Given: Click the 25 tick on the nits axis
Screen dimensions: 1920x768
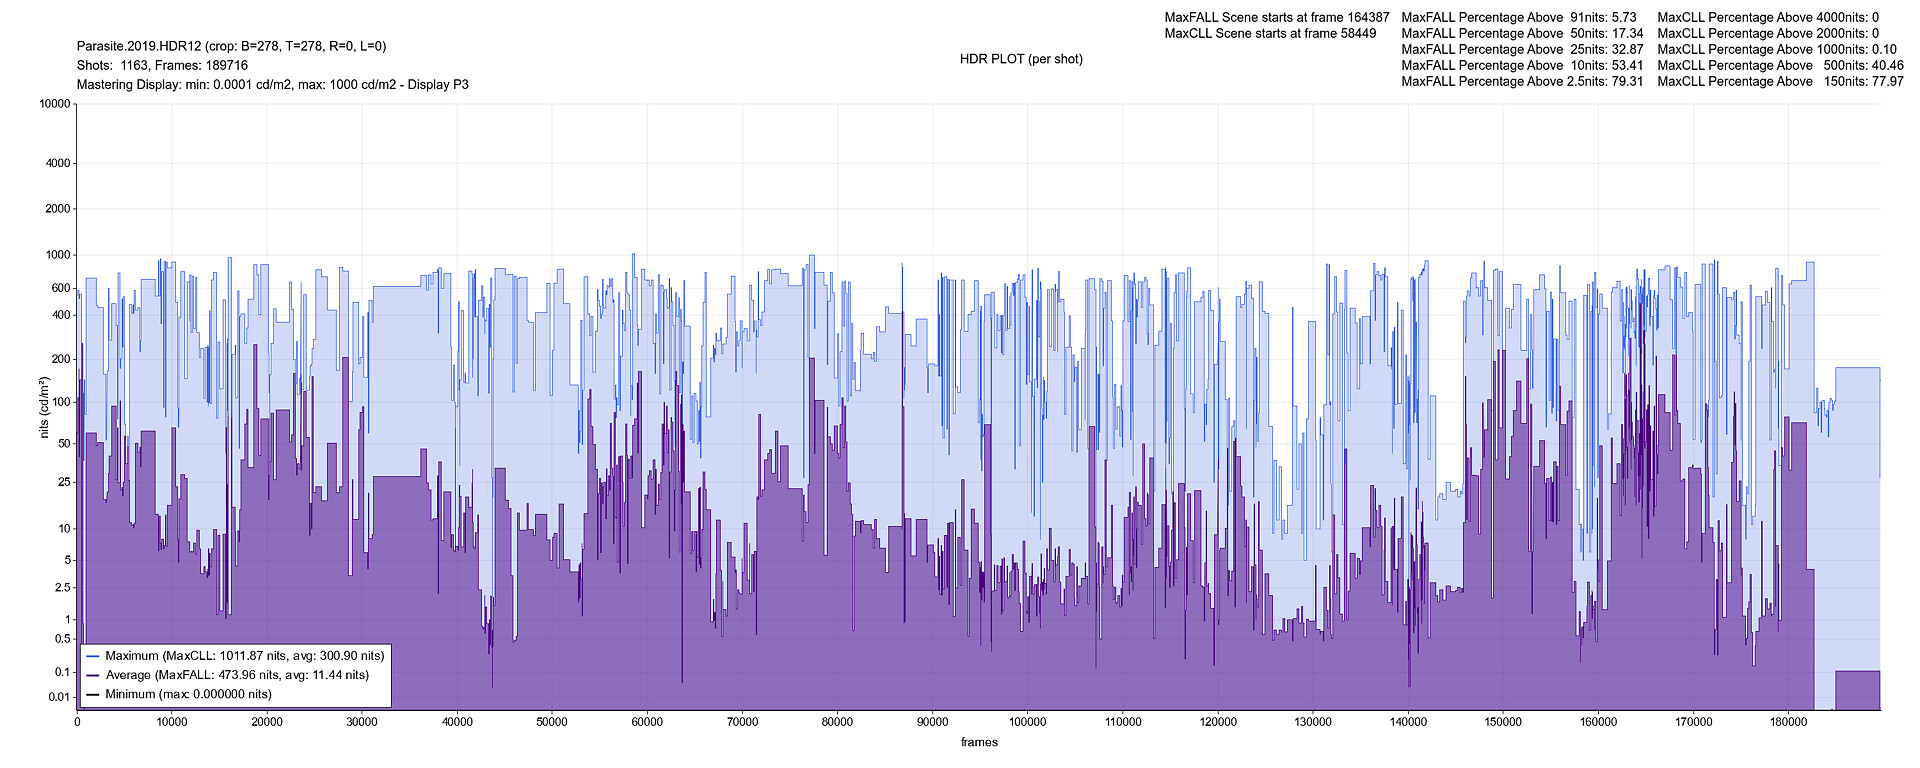Looking at the screenshot, I should (x=64, y=482).
